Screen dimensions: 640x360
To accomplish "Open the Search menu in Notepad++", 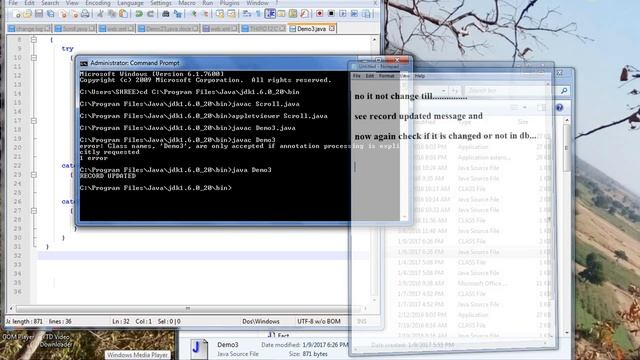I will (50, 3).
